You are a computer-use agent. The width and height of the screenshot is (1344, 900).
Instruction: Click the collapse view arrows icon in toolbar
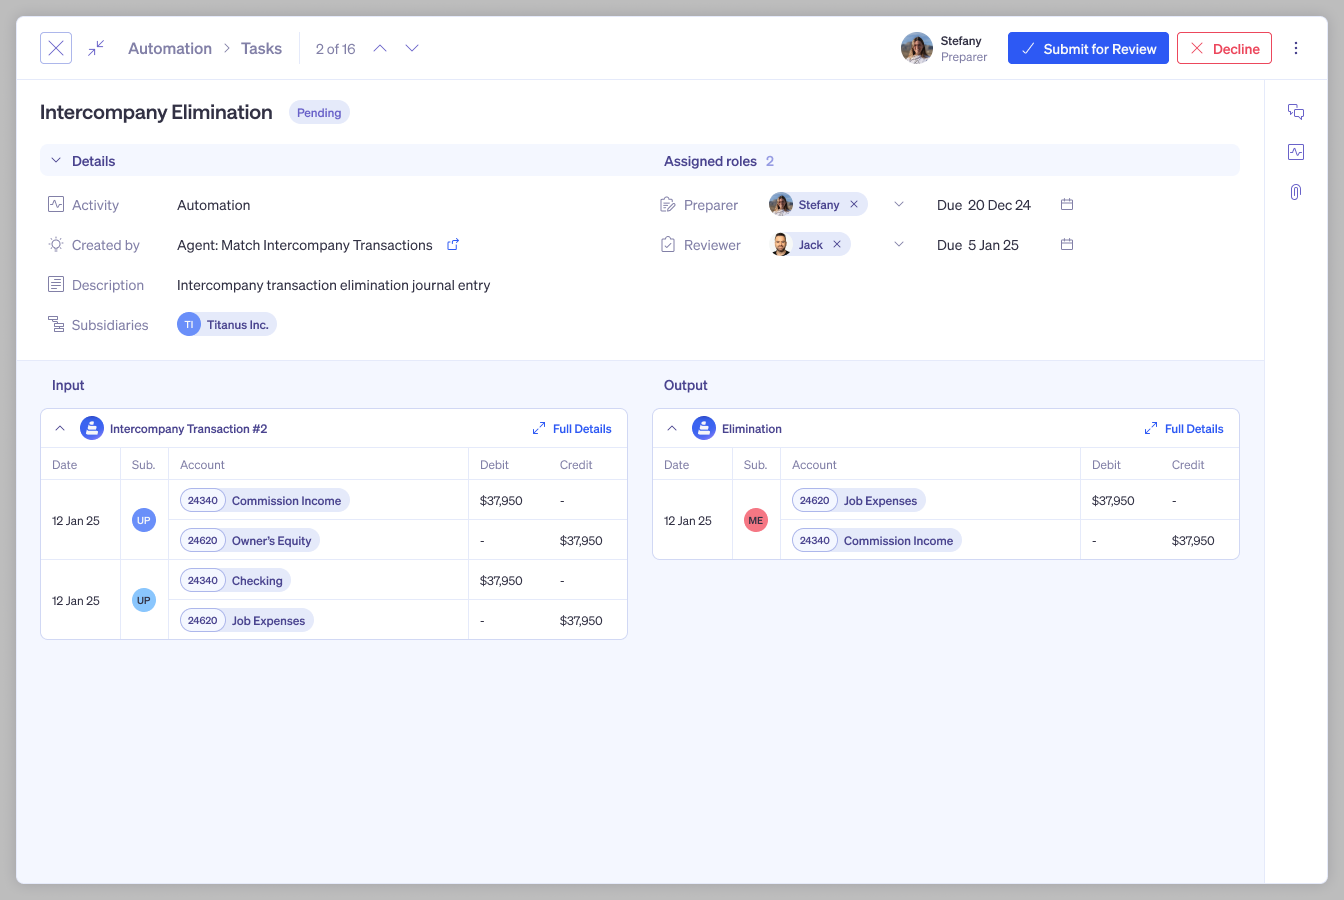(x=95, y=47)
